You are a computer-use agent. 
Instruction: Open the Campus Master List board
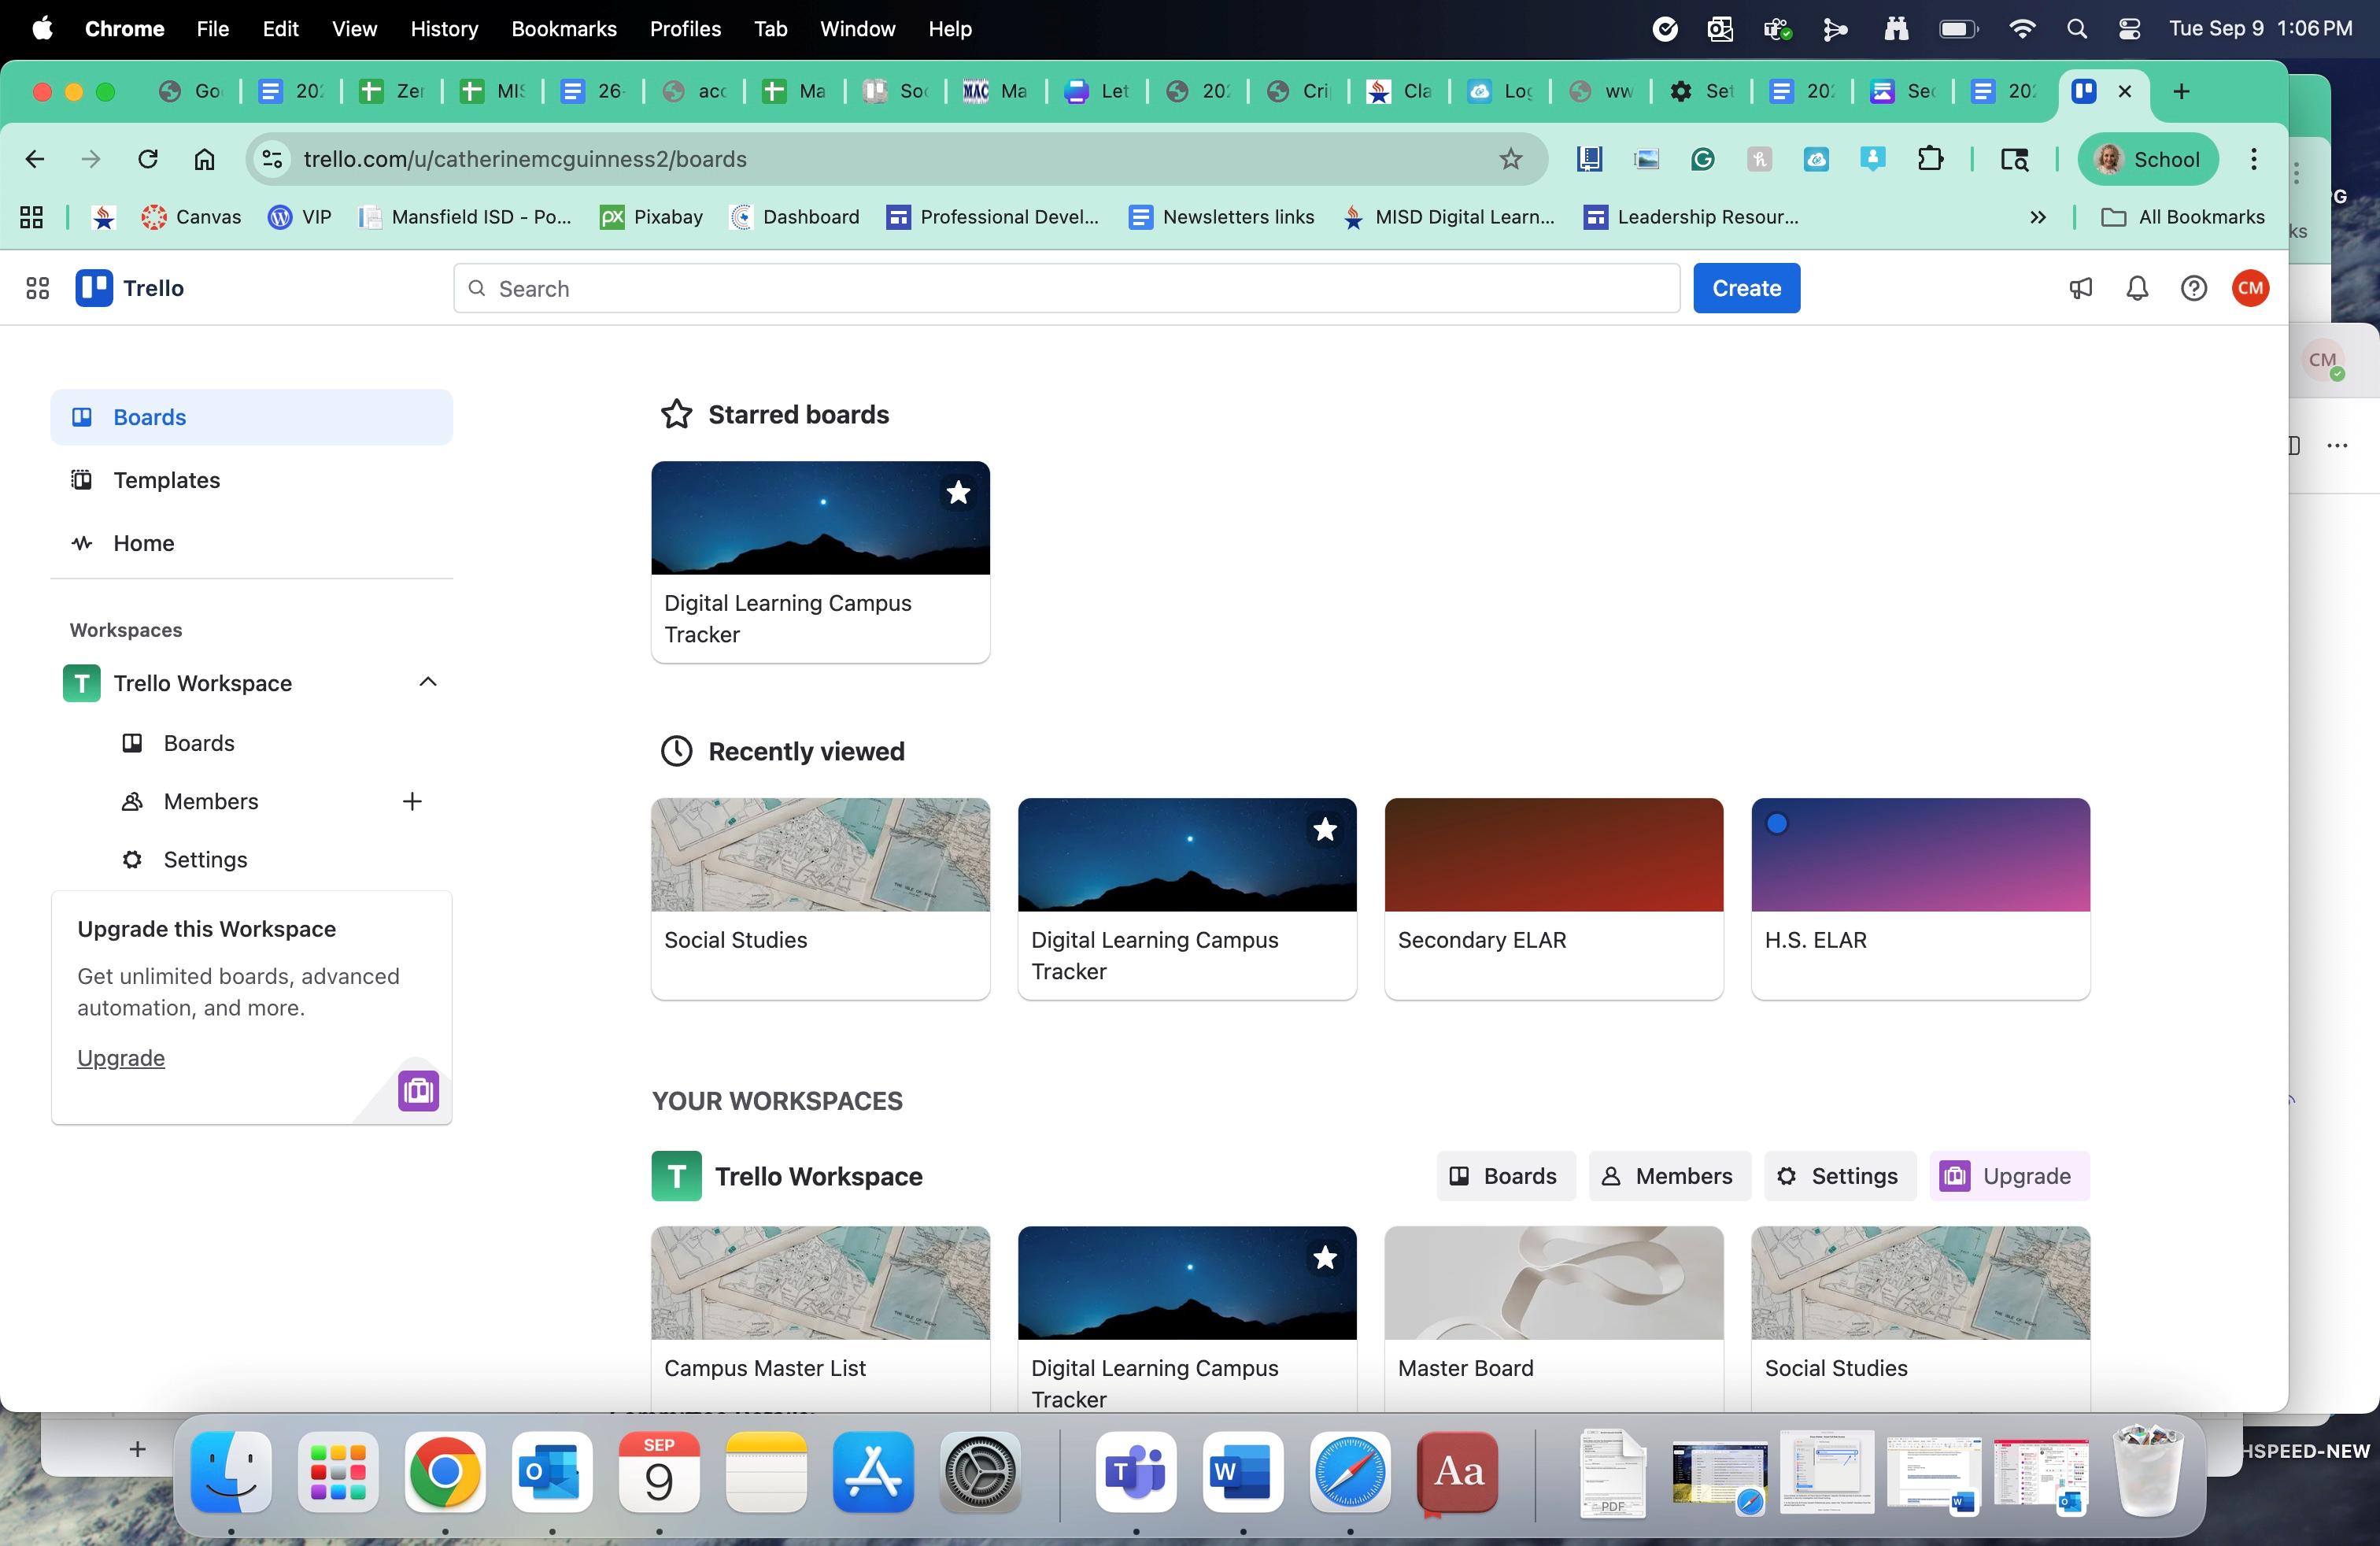820,1318
